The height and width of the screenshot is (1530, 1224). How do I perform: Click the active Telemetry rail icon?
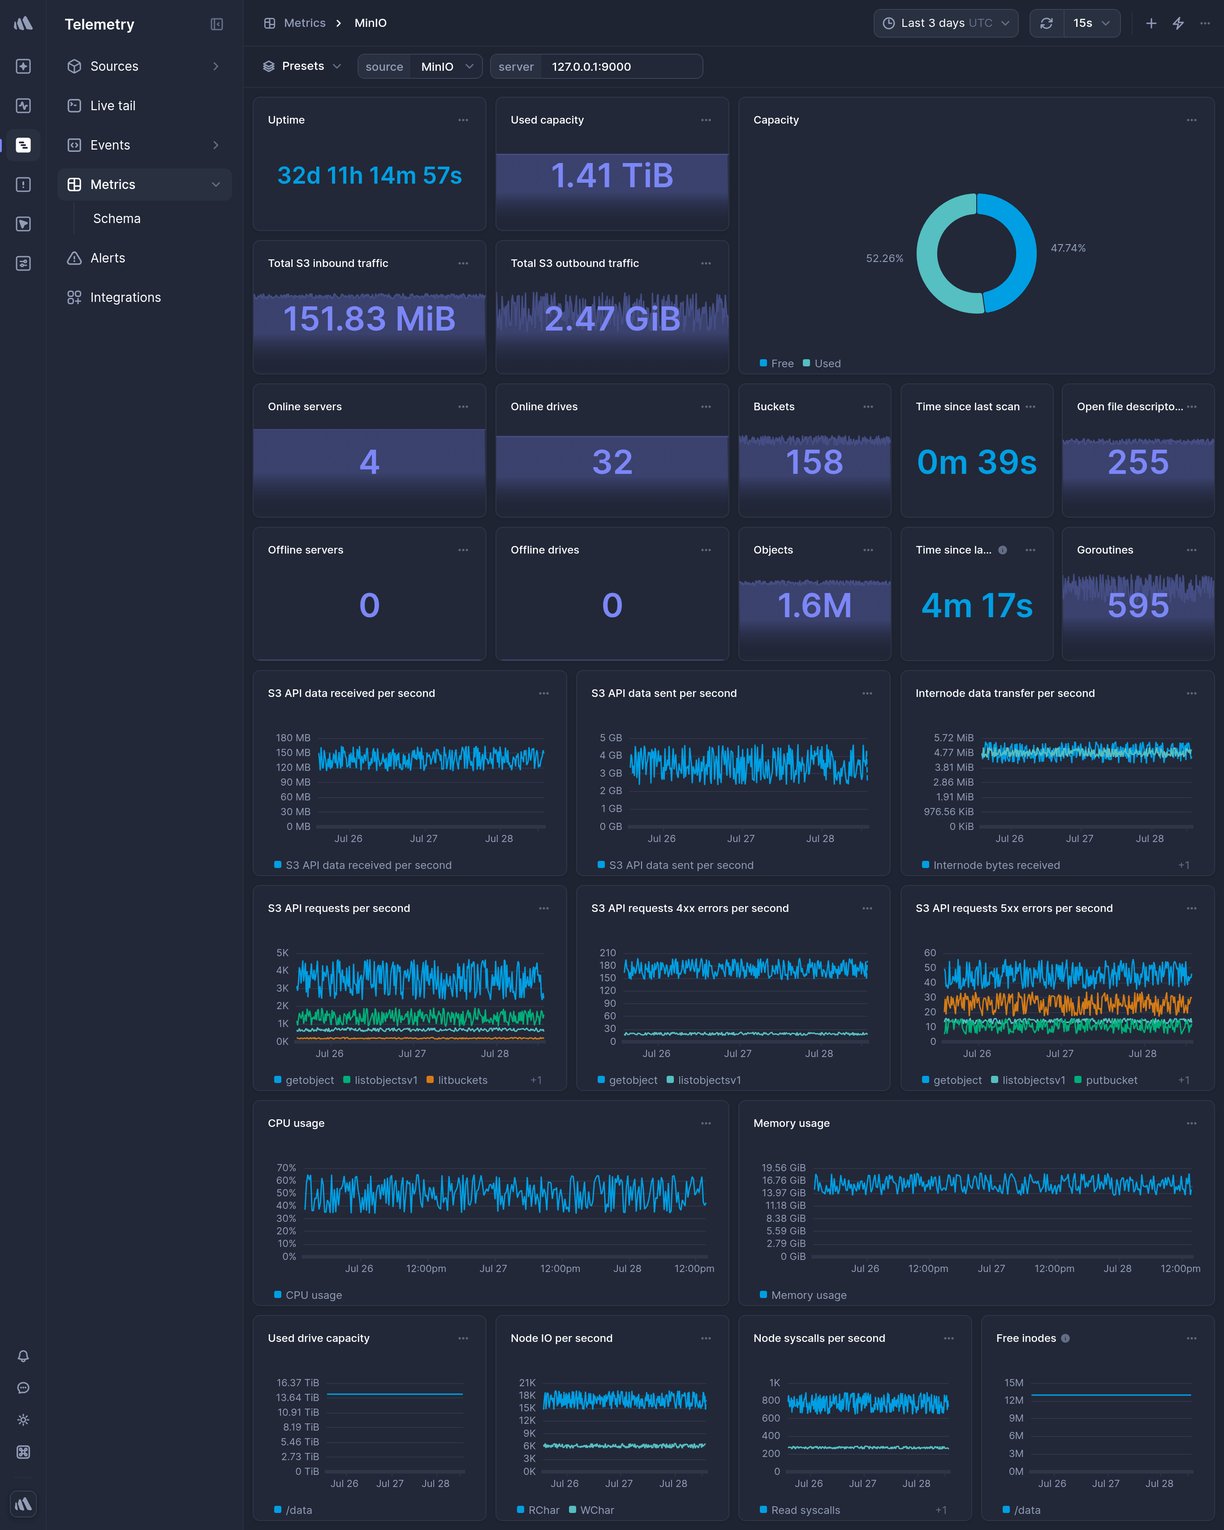[23, 145]
